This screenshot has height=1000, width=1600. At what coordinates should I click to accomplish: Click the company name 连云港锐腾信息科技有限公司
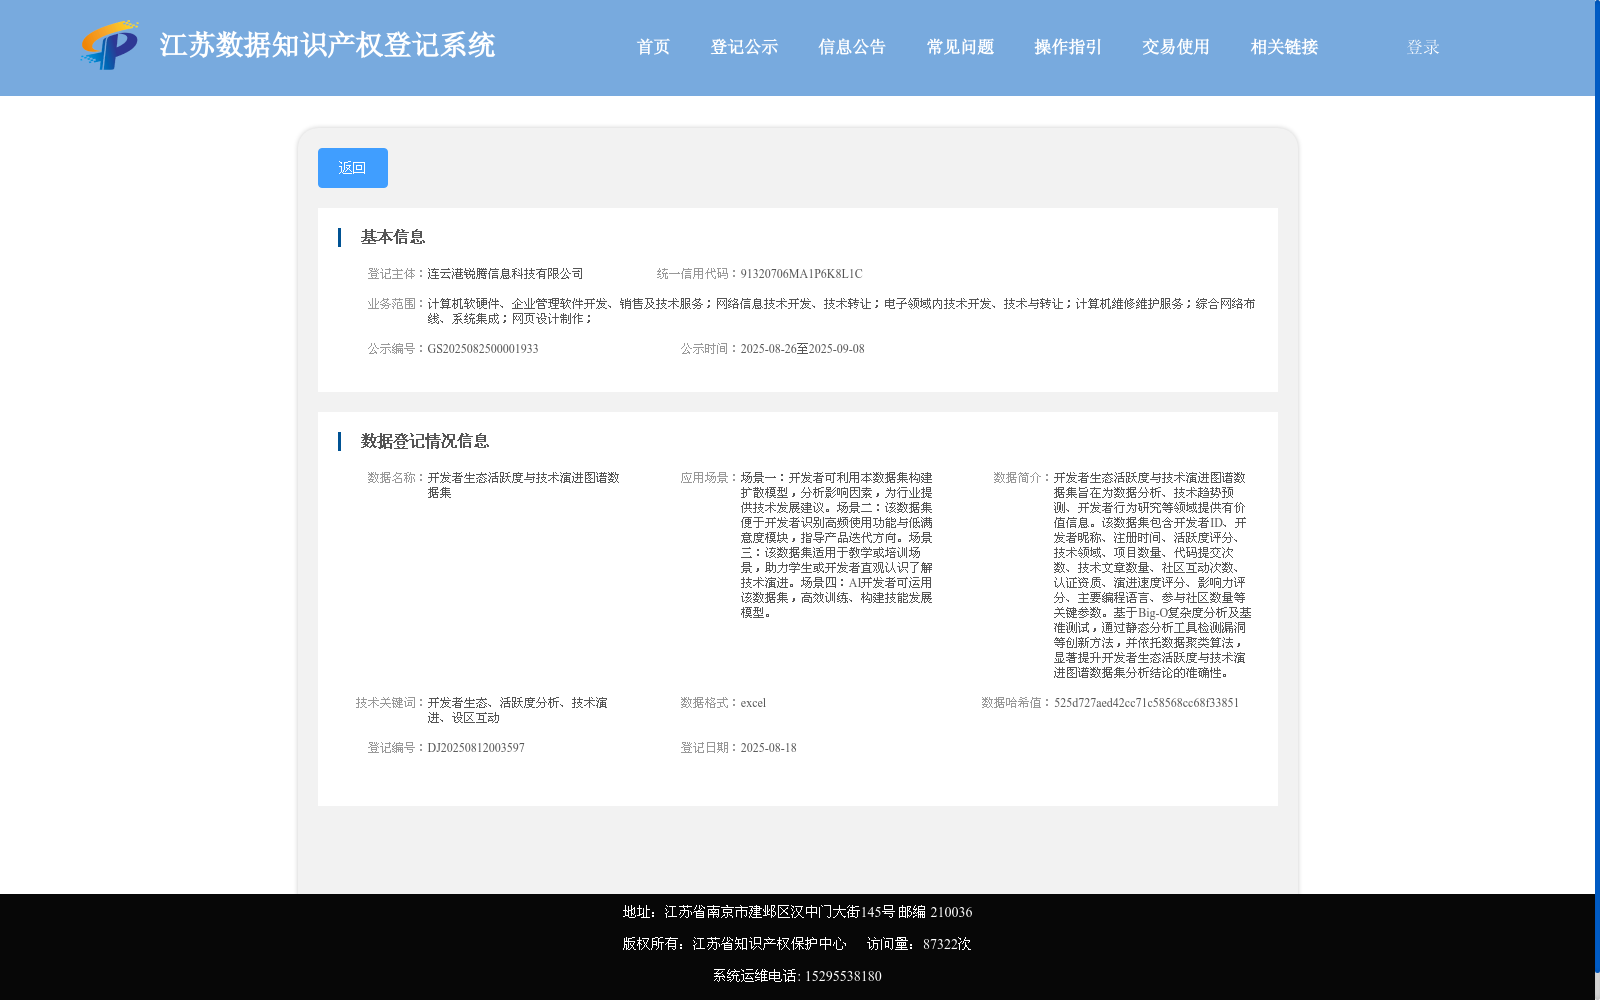(505, 274)
